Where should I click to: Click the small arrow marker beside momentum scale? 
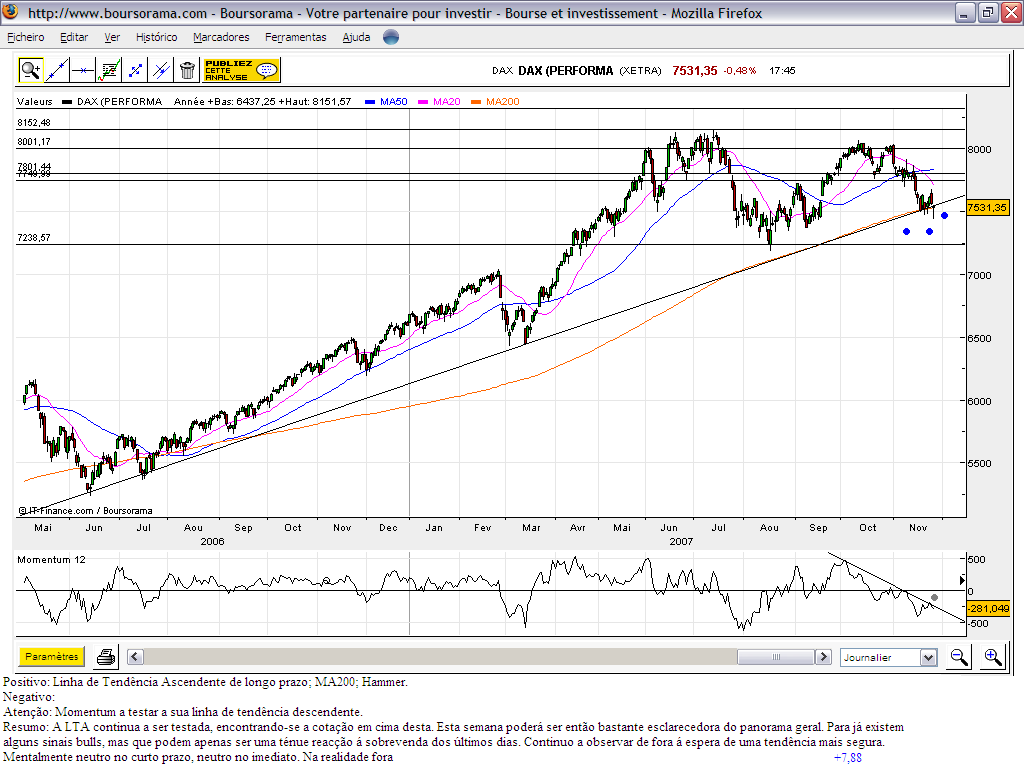point(962,580)
